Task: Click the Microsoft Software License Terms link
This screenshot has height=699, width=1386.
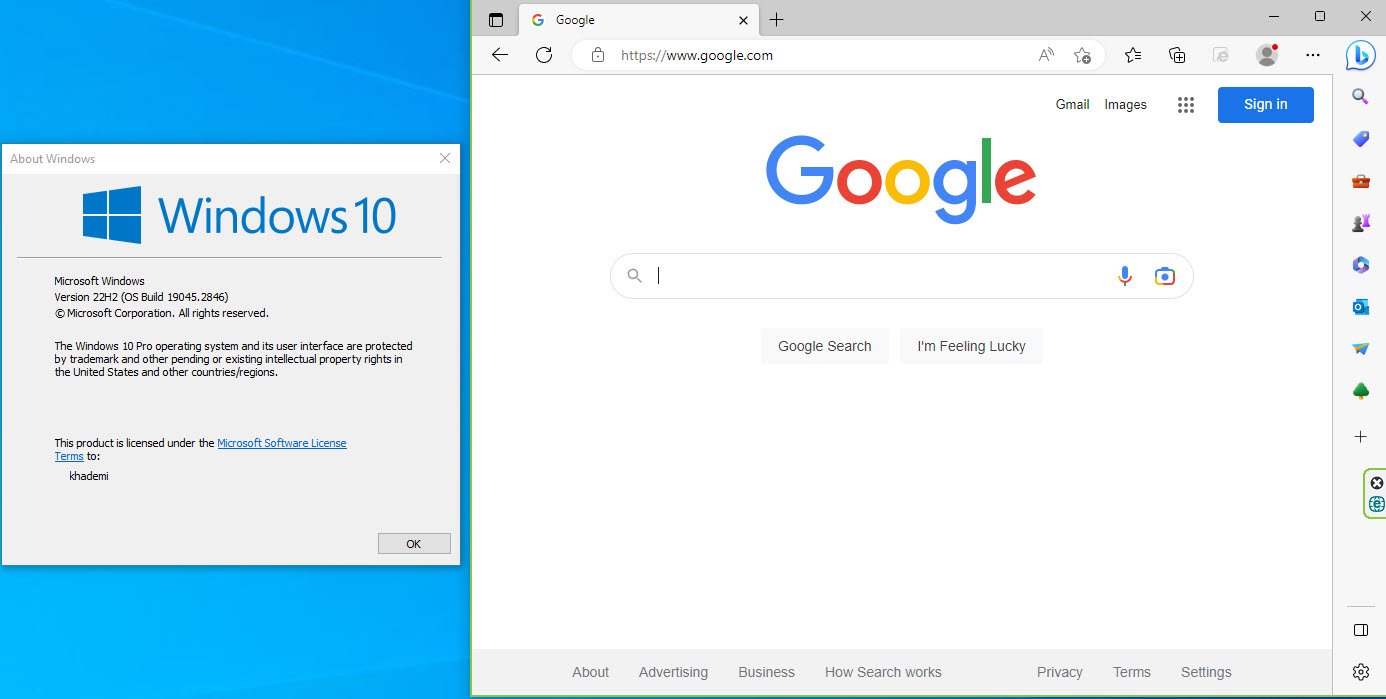Action: 282,442
